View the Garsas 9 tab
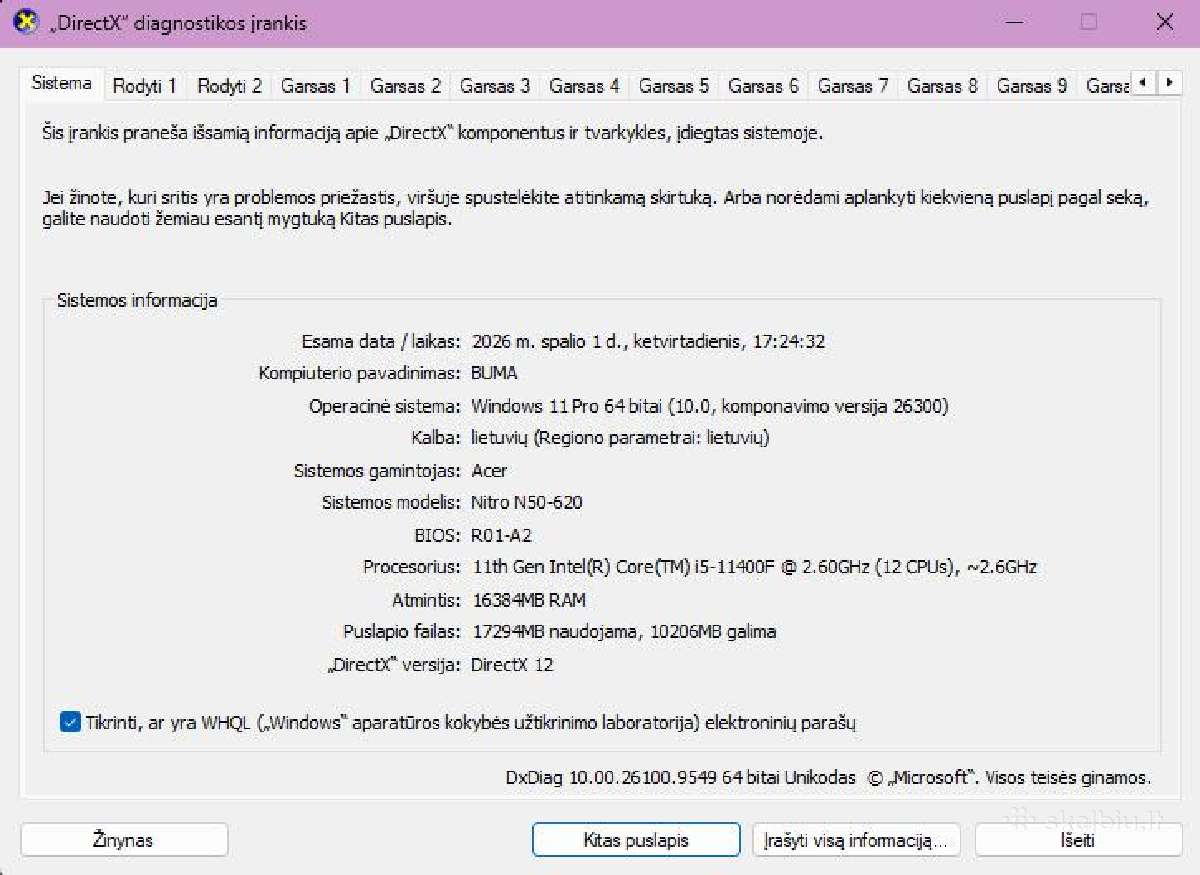This screenshot has width=1200, height=875. 1032,86
